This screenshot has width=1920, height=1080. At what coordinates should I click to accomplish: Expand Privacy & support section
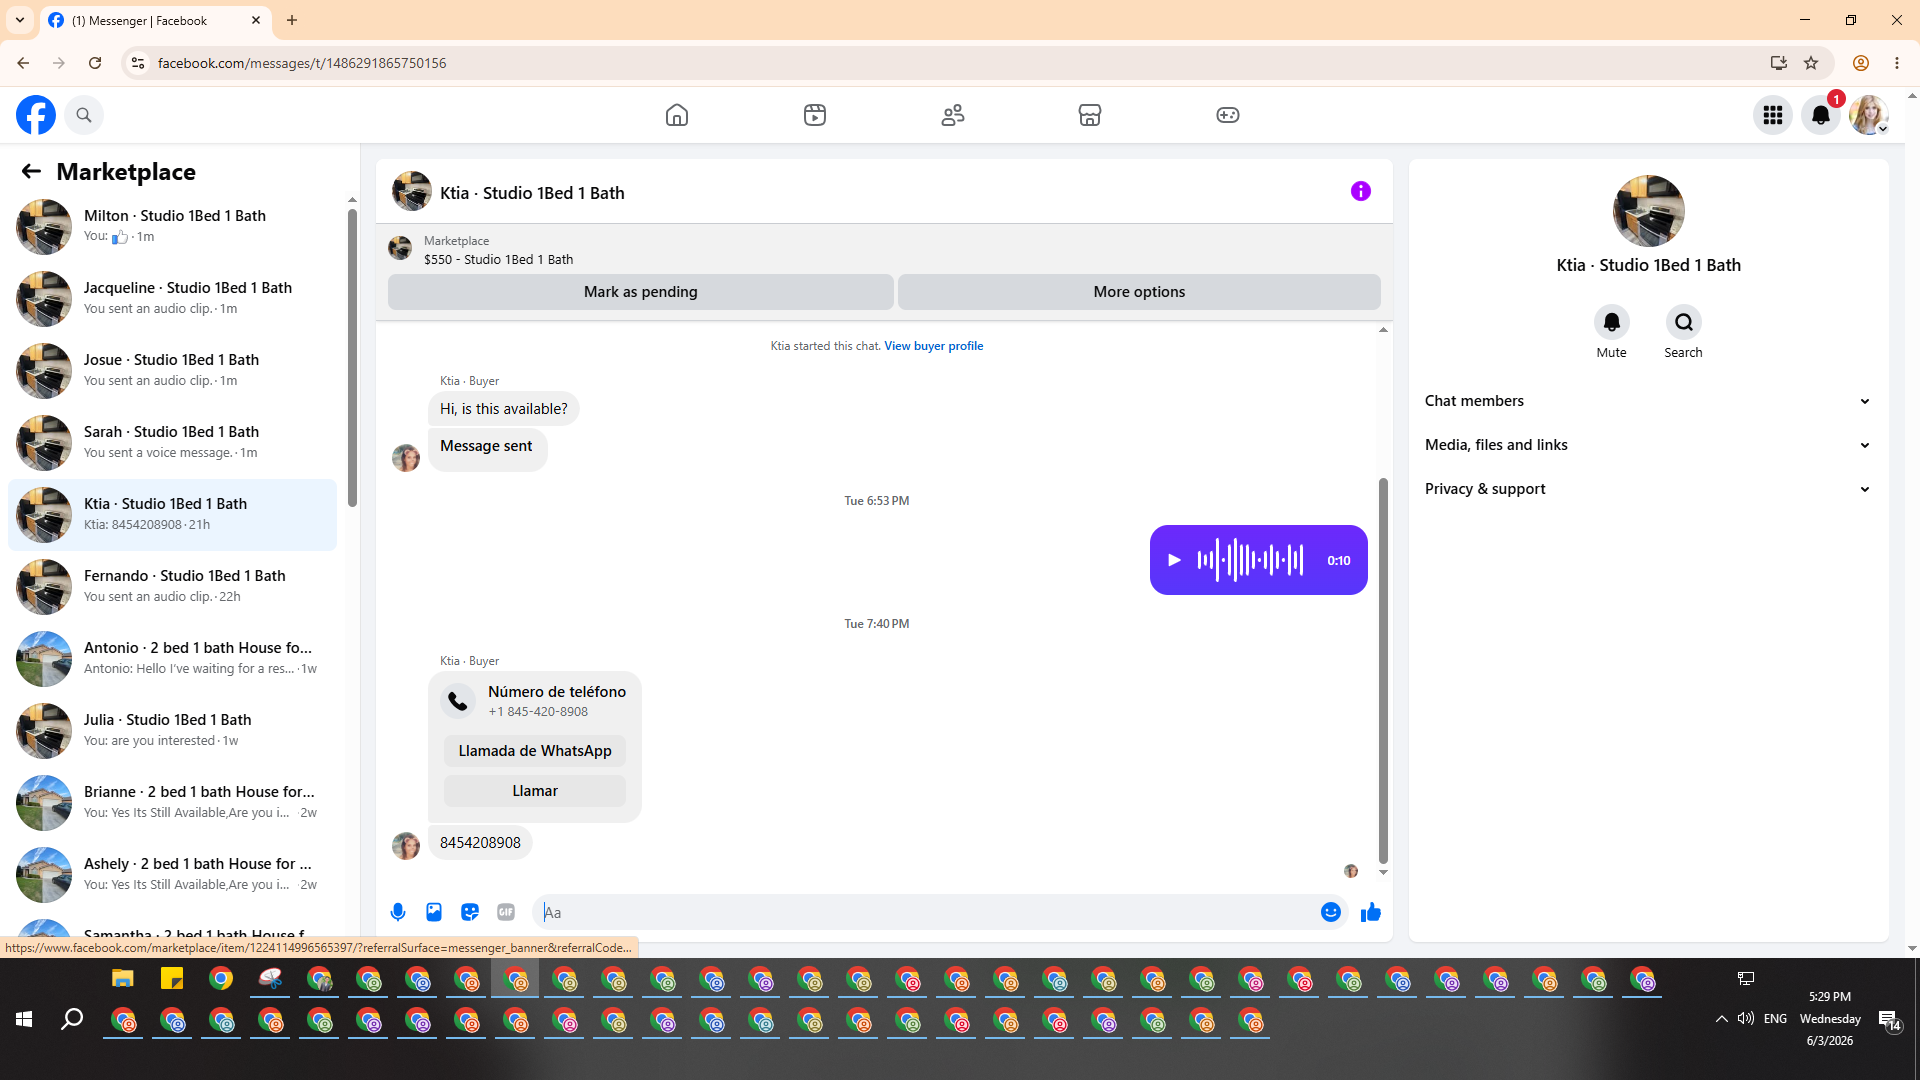(1648, 489)
